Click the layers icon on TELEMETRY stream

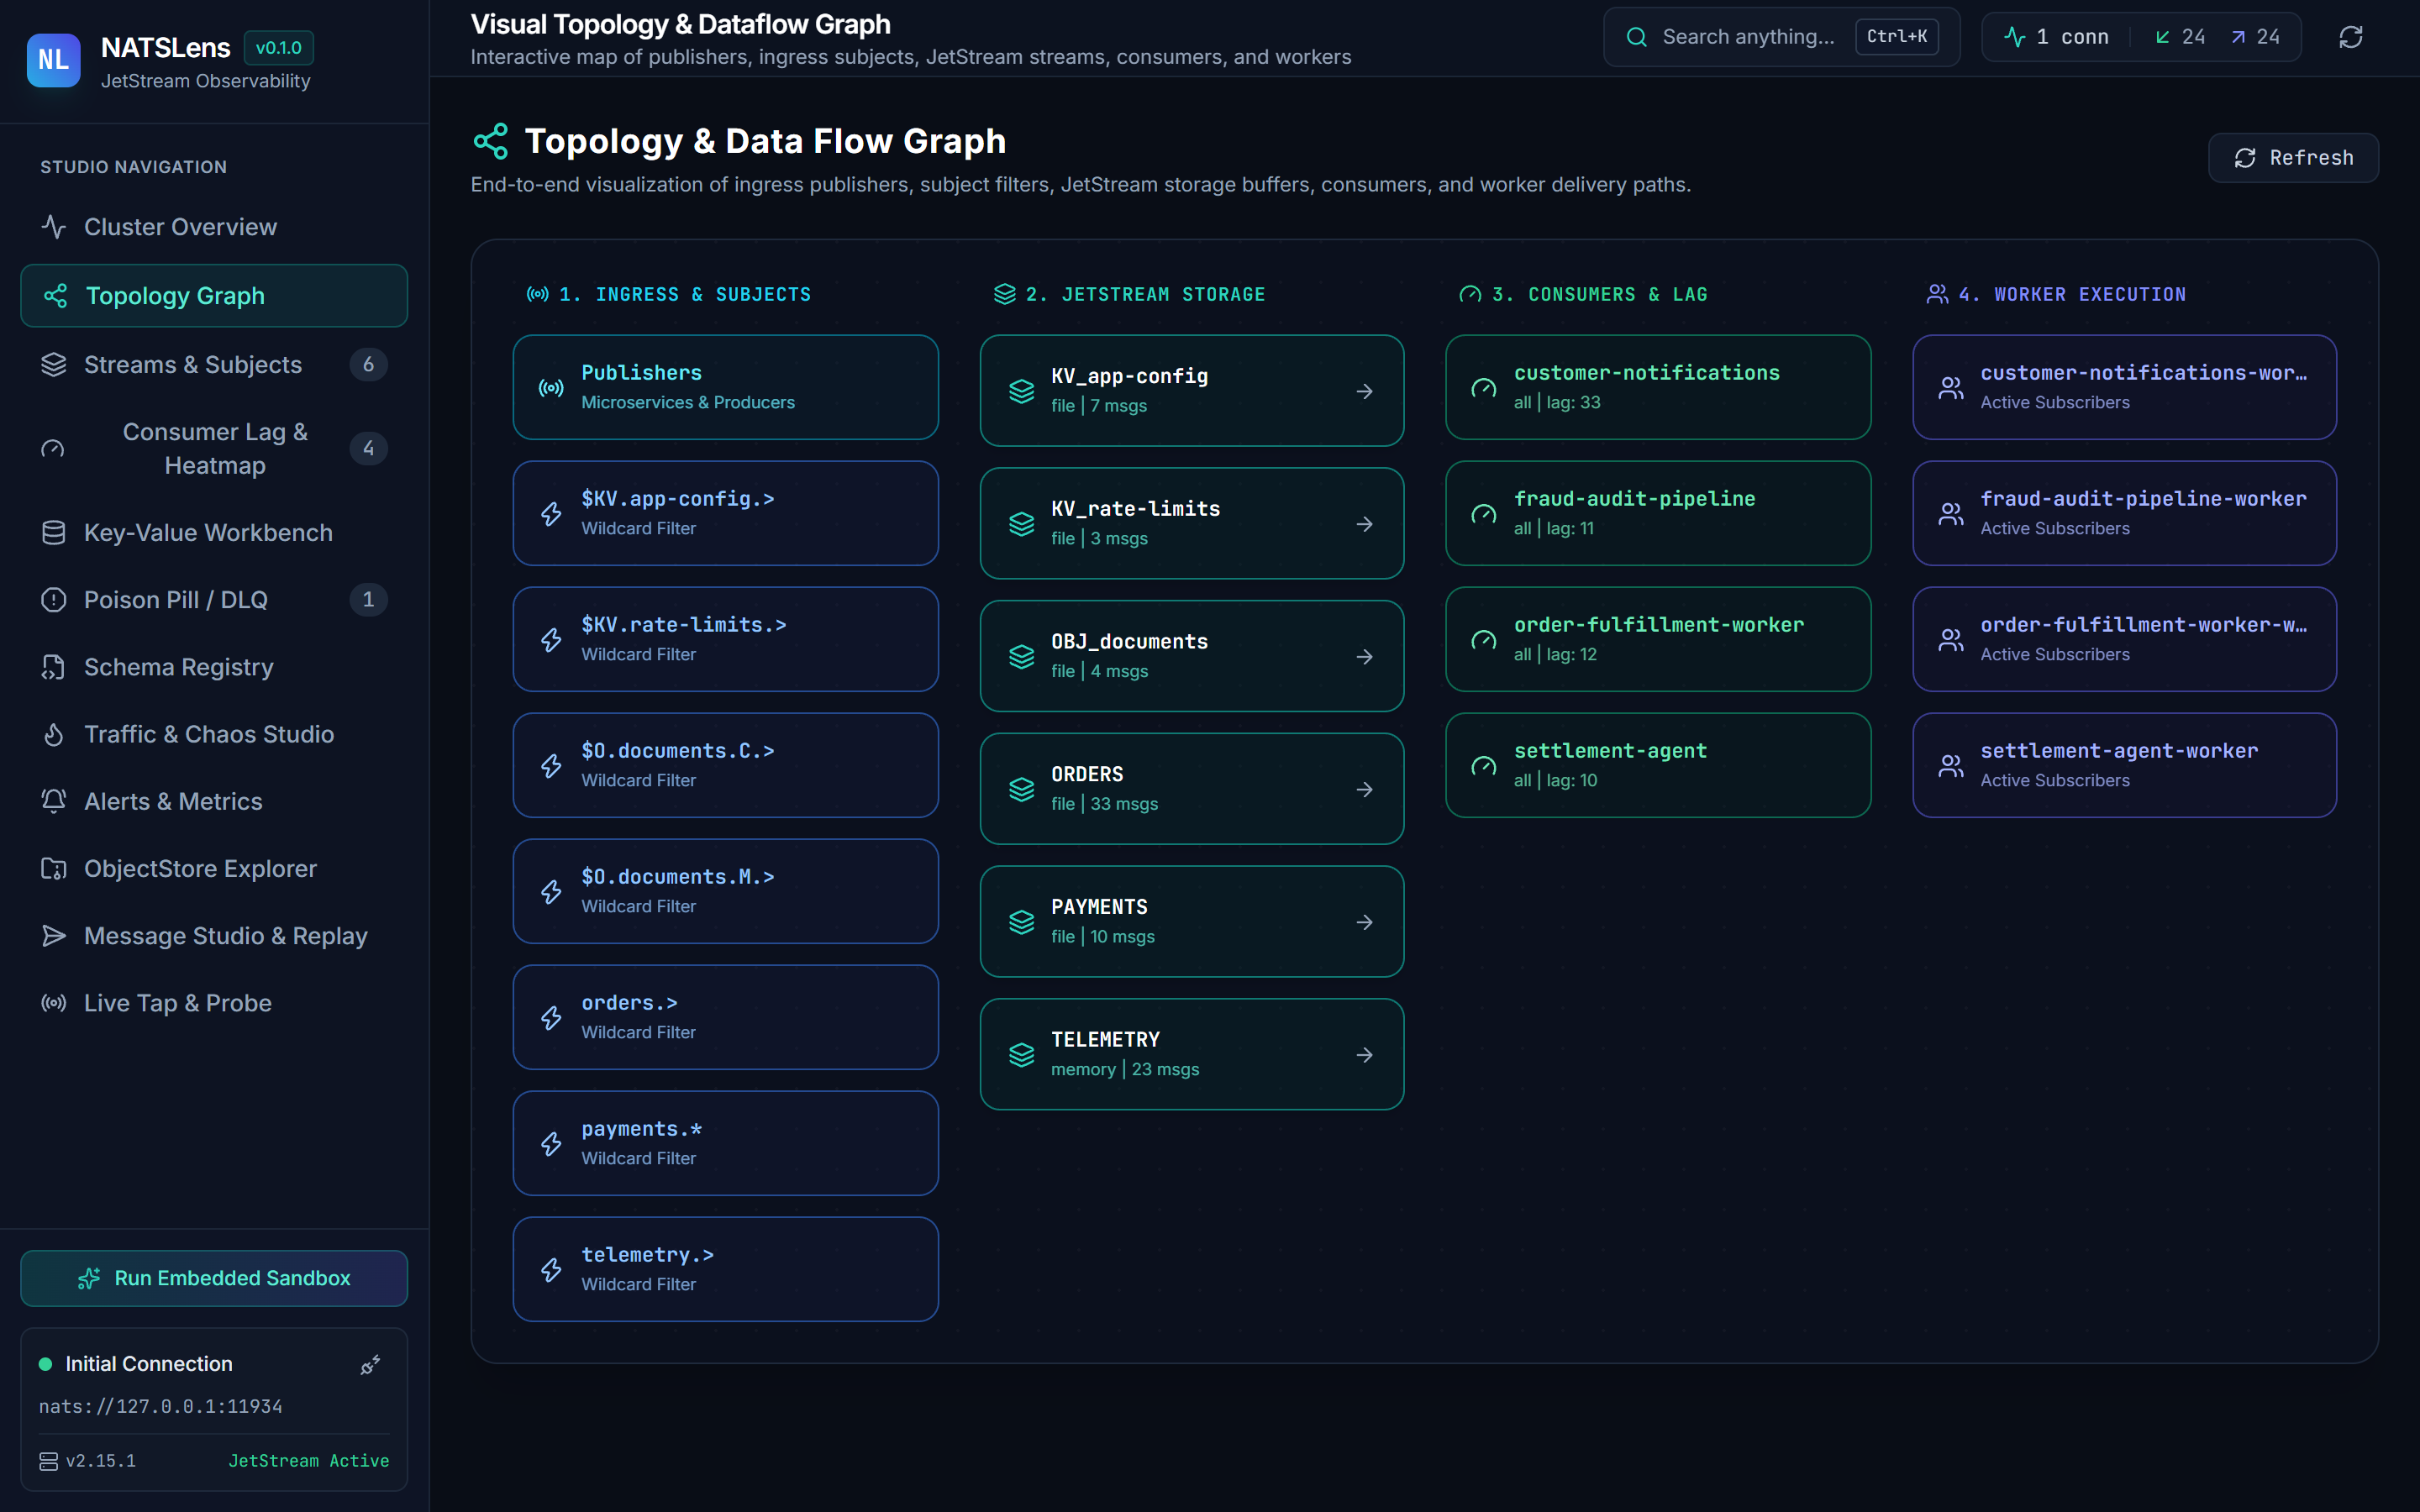tap(1021, 1055)
